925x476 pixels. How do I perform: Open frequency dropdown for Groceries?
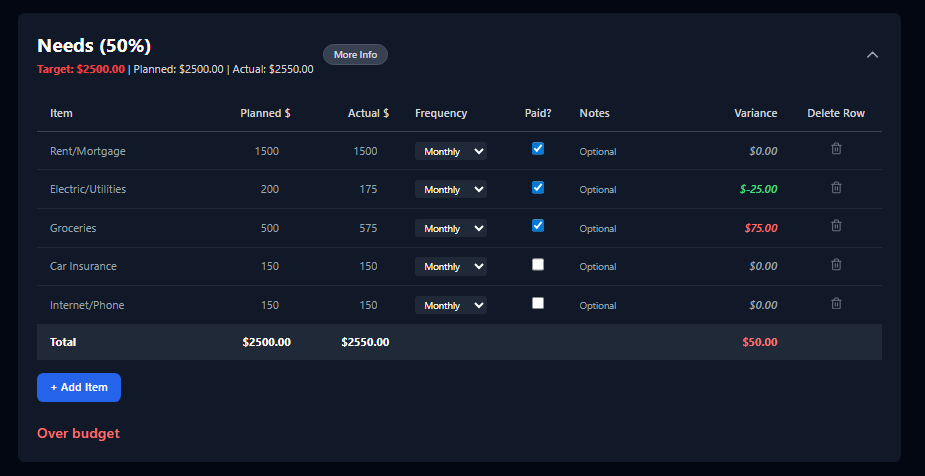tap(451, 228)
